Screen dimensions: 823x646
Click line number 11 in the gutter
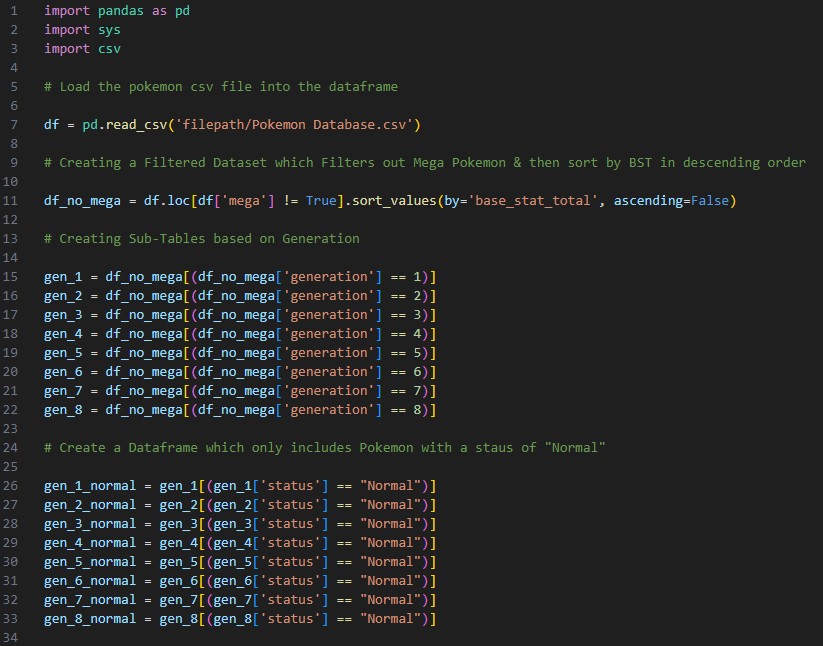[x=10, y=200]
